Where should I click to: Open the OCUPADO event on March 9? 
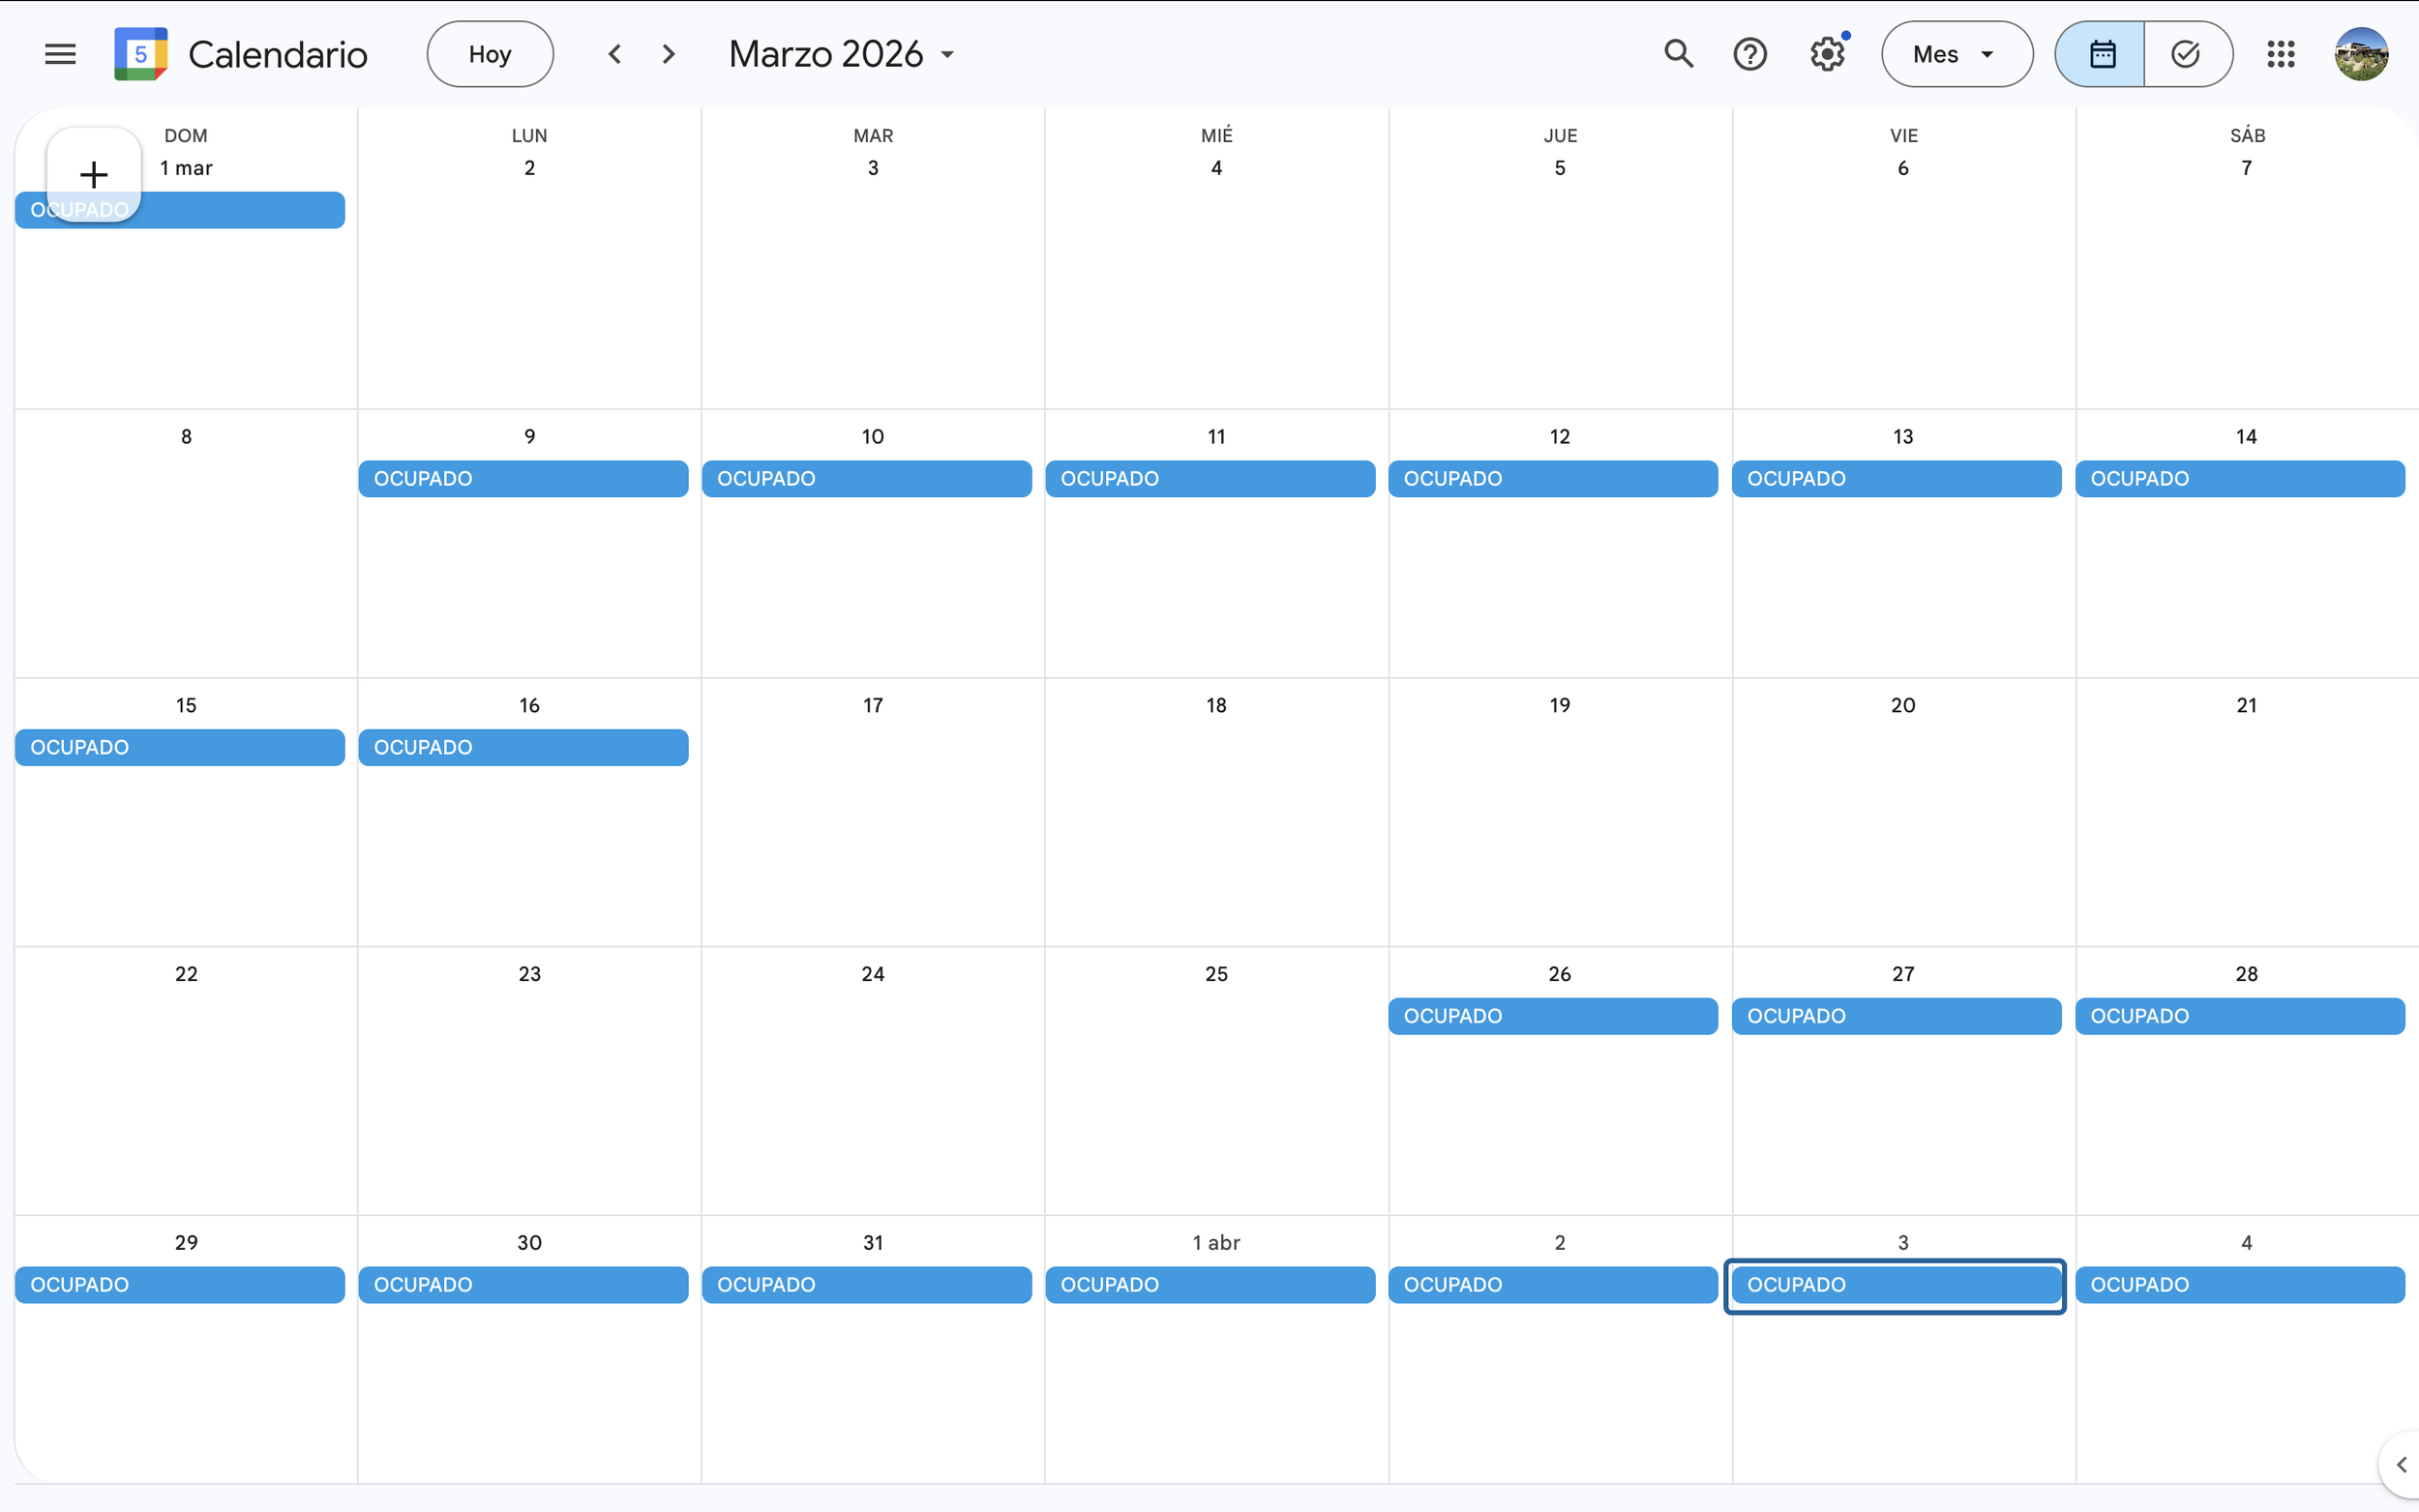(x=523, y=479)
